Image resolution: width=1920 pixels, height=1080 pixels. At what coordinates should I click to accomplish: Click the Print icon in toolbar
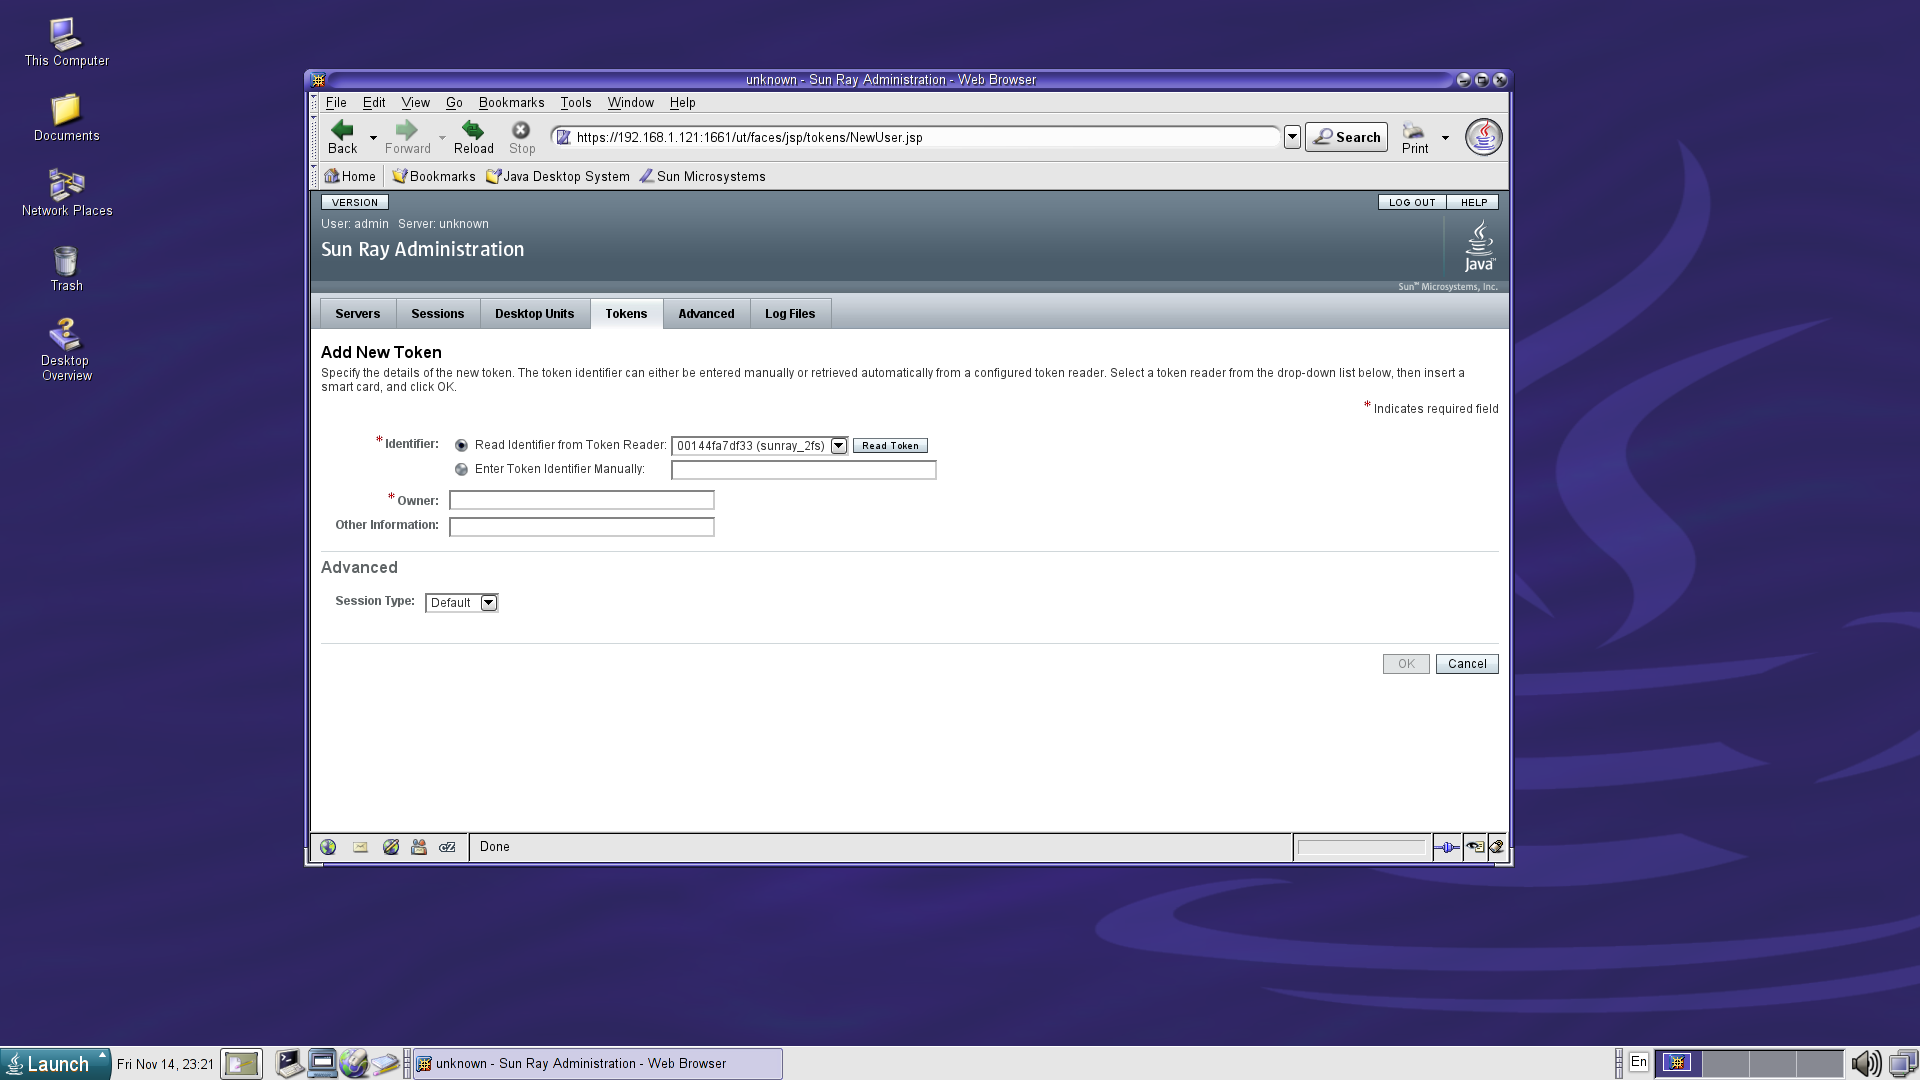[x=1414, y=132]
